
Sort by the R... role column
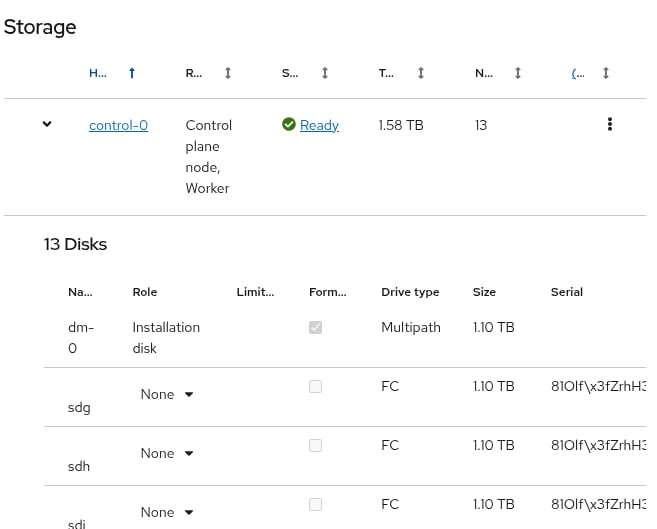(x=228, y=73)
